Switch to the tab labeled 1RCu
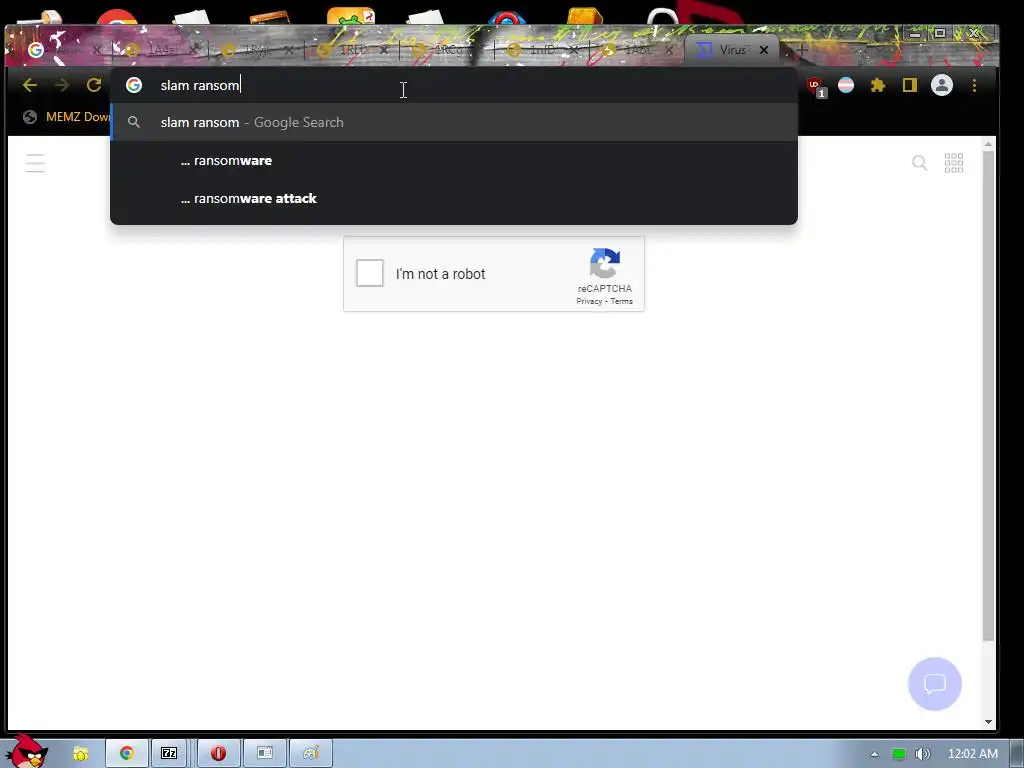 click(448, 50)
